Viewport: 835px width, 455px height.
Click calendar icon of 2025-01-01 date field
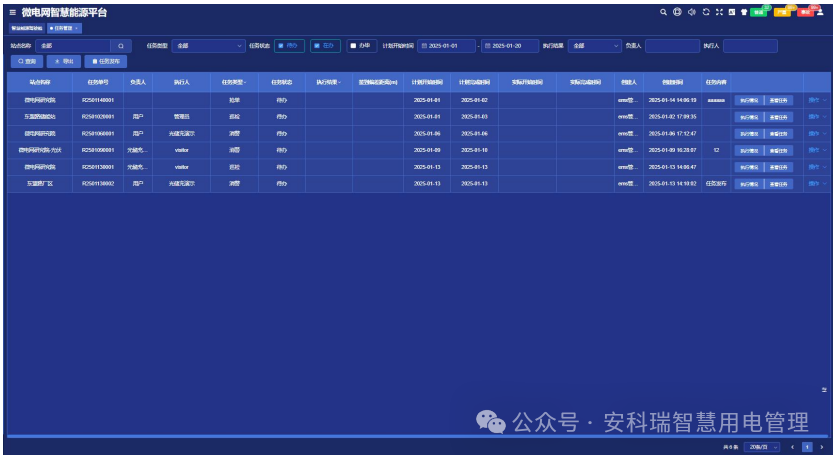pyautogui.click(x=424, y=46)
